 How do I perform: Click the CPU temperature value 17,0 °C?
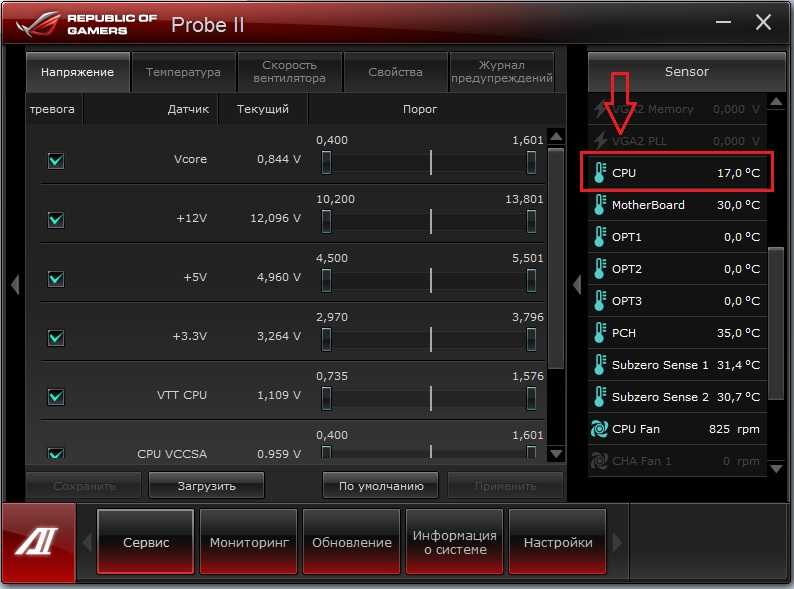738,173
